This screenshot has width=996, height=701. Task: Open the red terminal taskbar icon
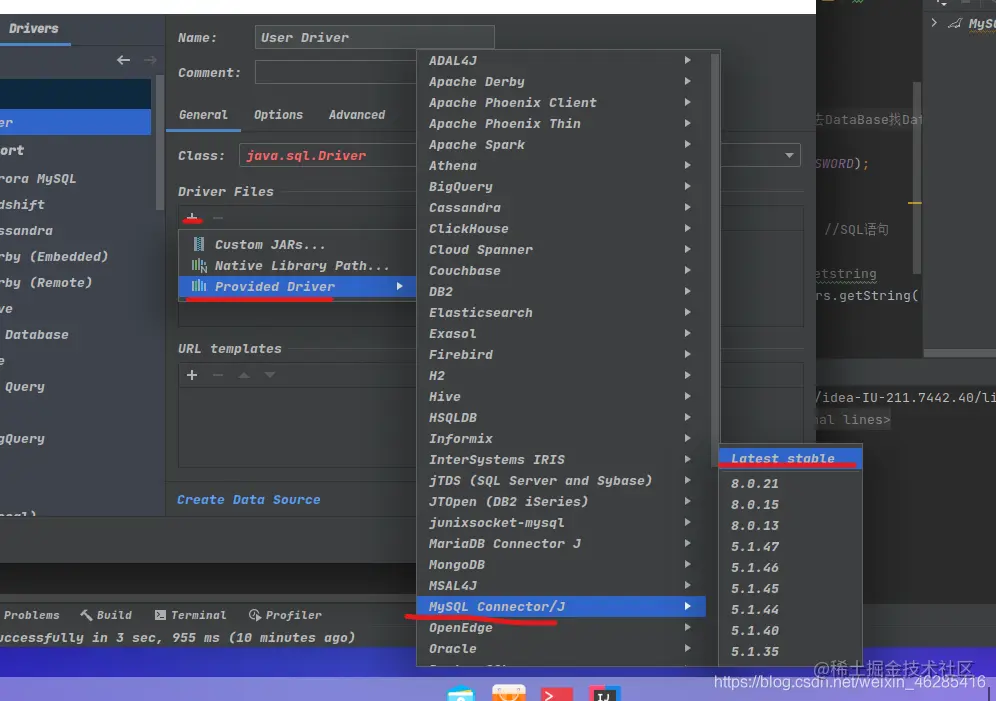556,694
